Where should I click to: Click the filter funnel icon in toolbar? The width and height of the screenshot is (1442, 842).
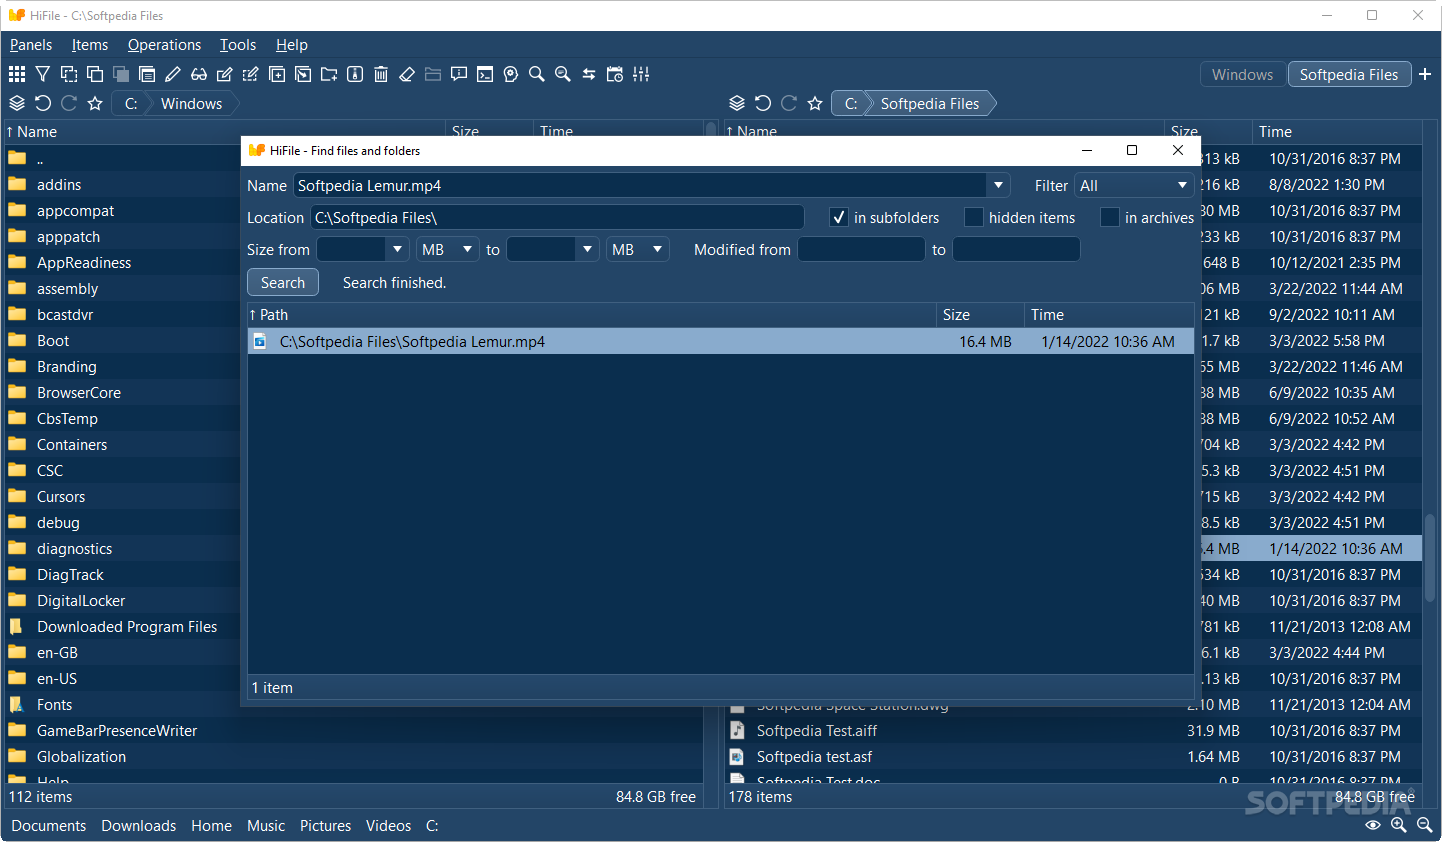pyautogui.click(x=43, y=74)
